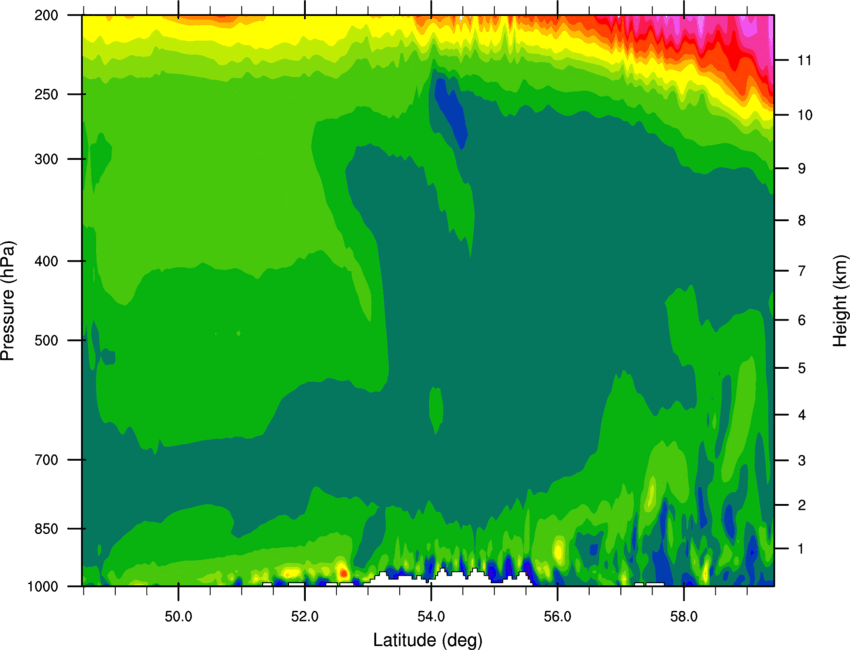Click the 400 pressure tick label
Viewport: 850px width, 650px height.
coord(47,261)
